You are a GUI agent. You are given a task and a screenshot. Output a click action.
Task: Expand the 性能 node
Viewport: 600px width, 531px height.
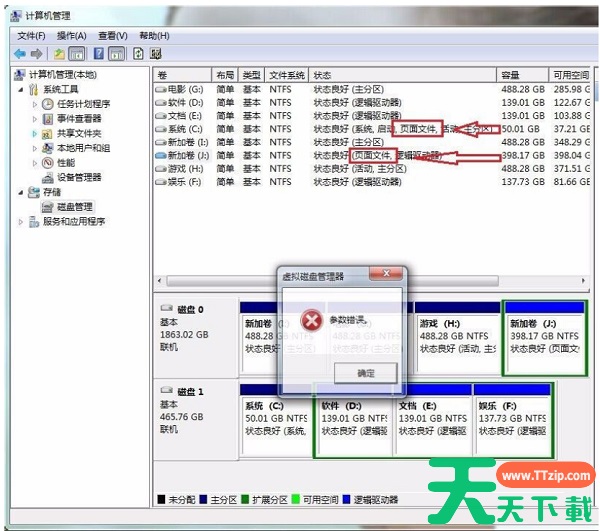pos(35,163)
